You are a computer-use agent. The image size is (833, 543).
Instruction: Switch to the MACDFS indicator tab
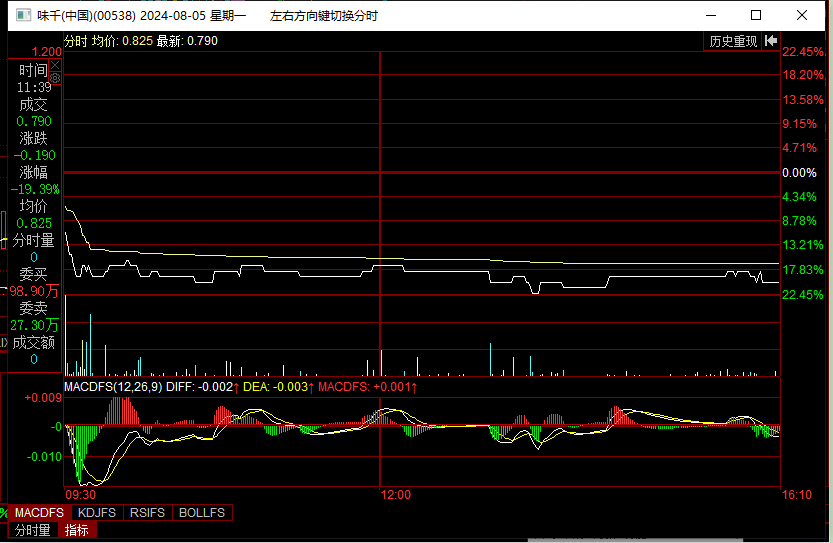tap(40, 513)
